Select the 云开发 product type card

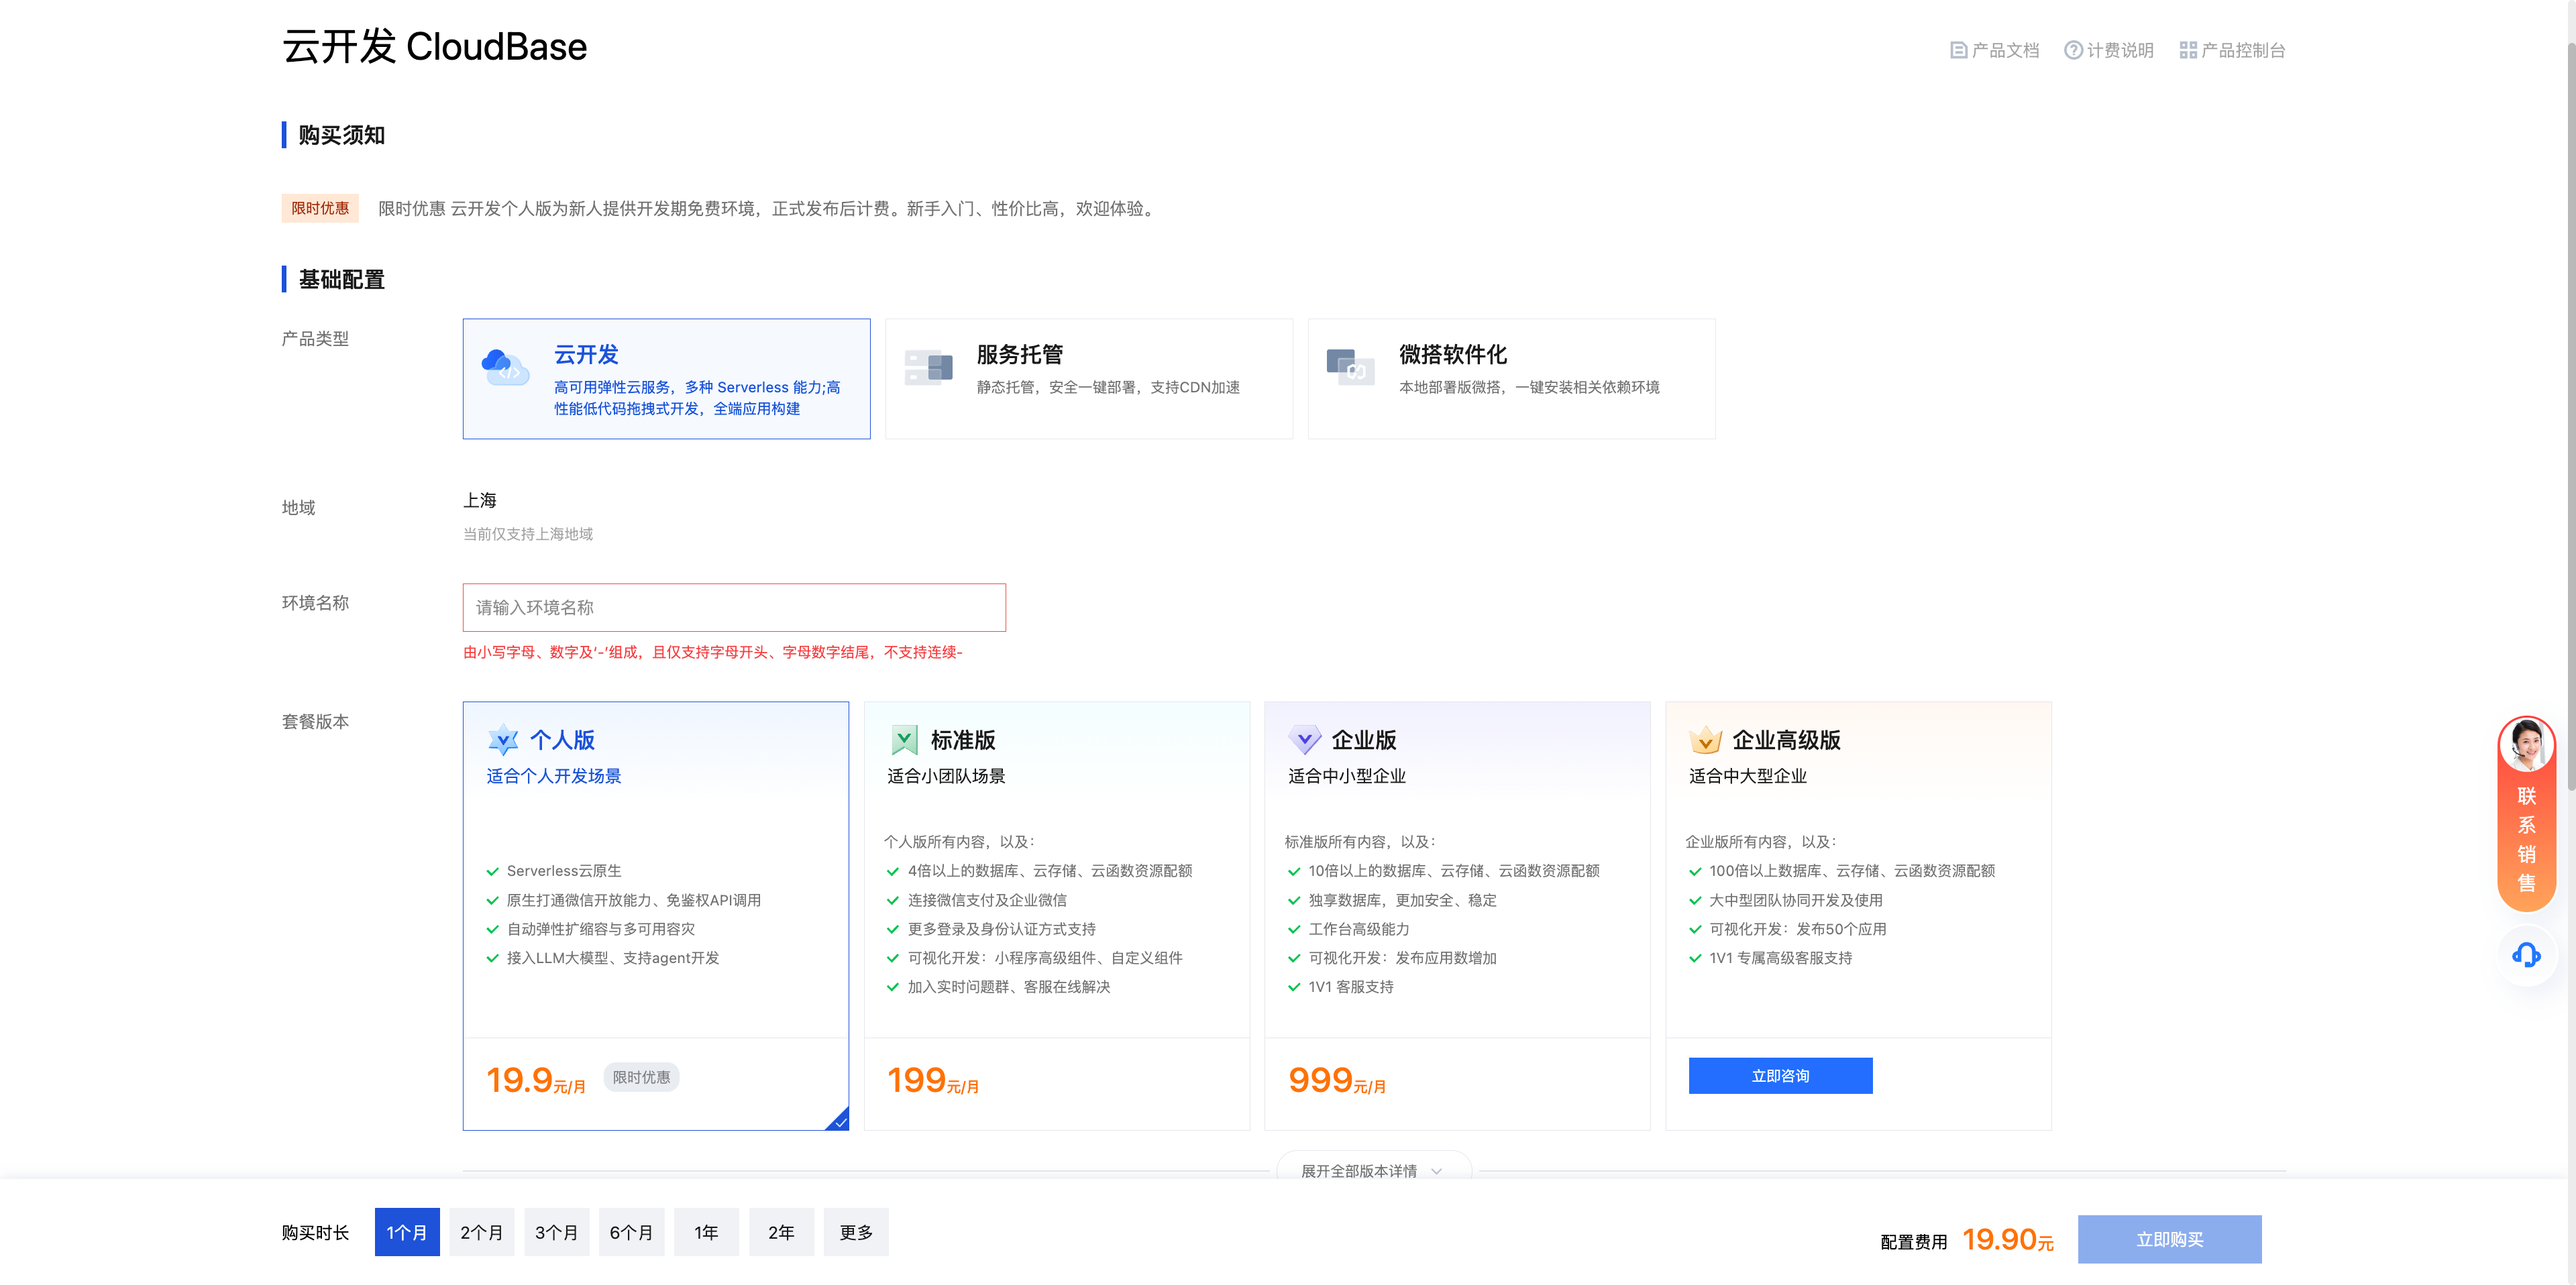666,379
